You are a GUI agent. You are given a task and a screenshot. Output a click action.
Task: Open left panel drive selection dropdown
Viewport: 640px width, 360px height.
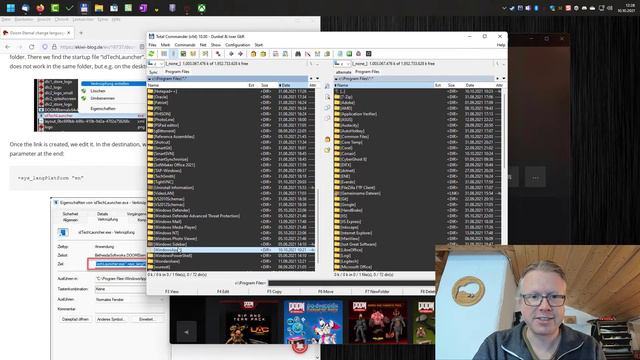pyautogui.click(x=156, y=64)
